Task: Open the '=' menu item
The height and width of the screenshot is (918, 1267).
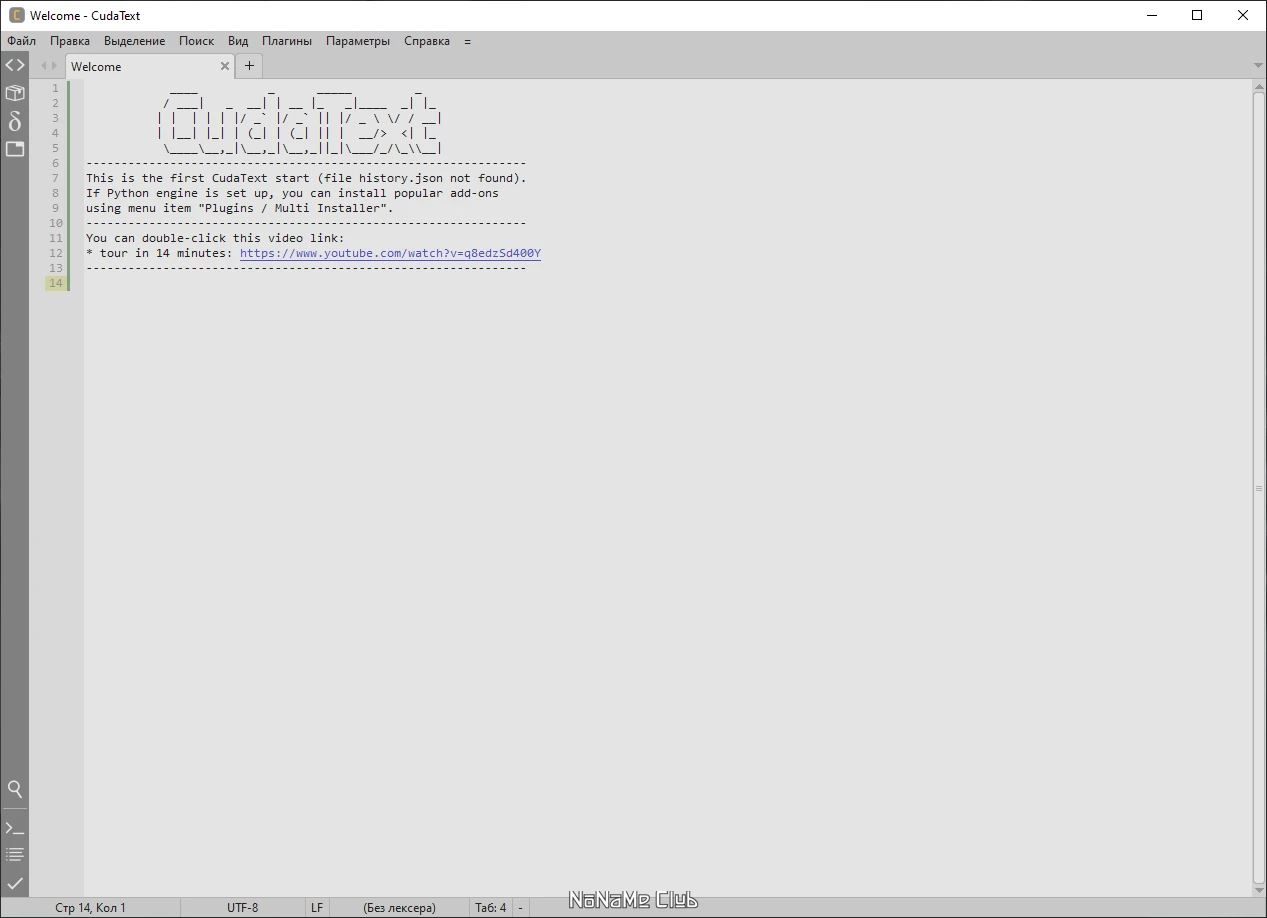Action: point(468,41)
